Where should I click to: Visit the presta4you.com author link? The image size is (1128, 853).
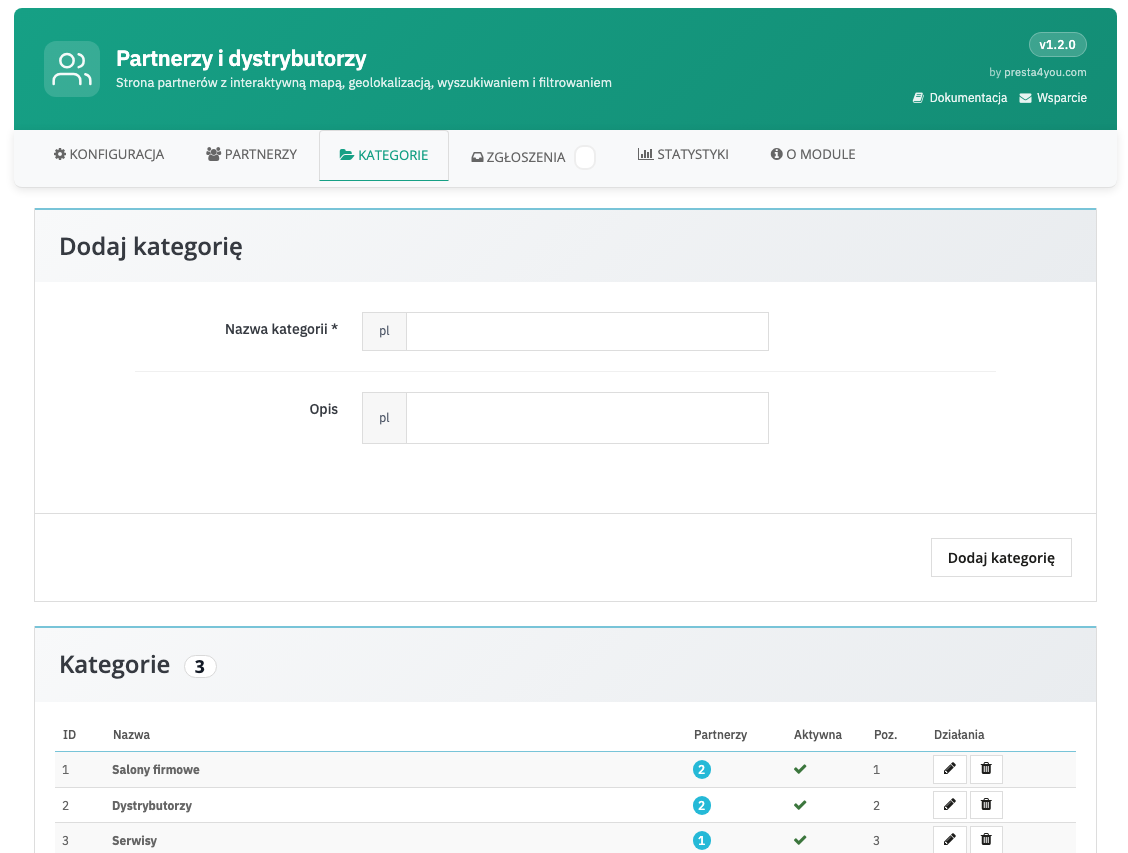[1045, 72]
